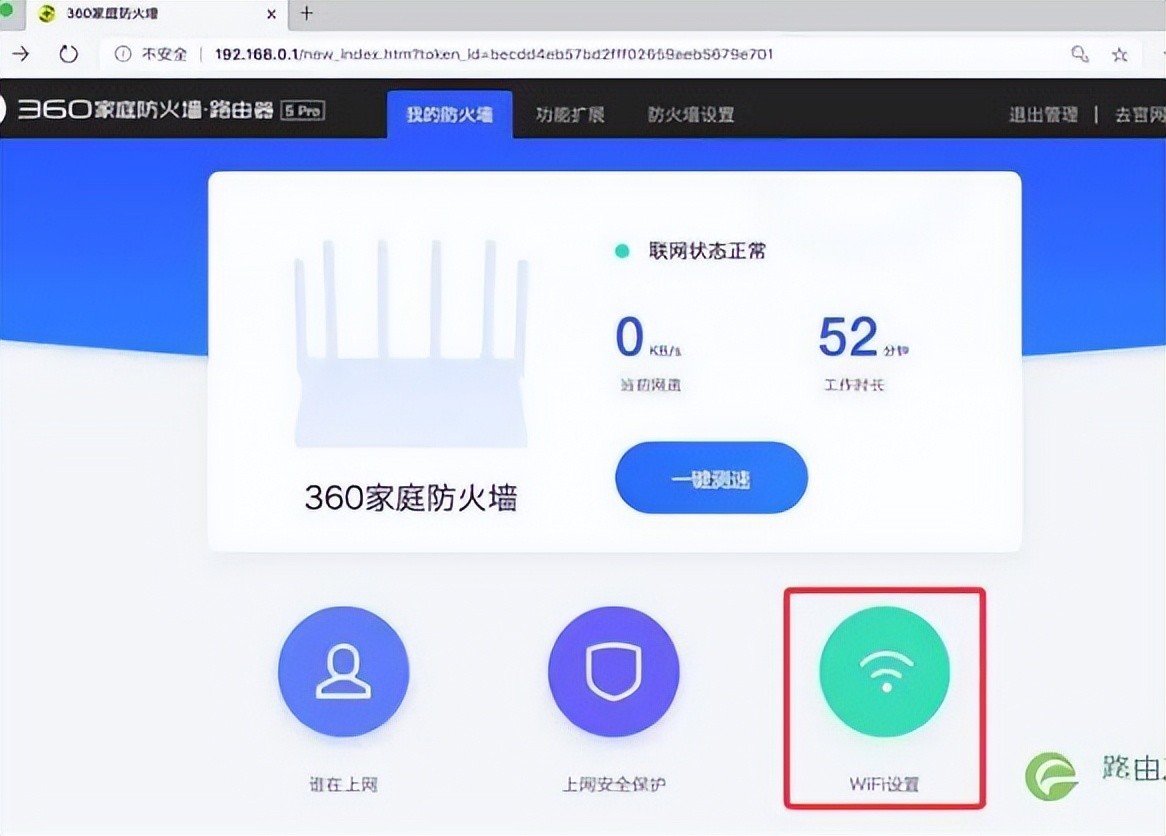Click the magnifier icon in the address bar
The image size is (1166, 836).
pyautogui.click(x=1079, y=54)
